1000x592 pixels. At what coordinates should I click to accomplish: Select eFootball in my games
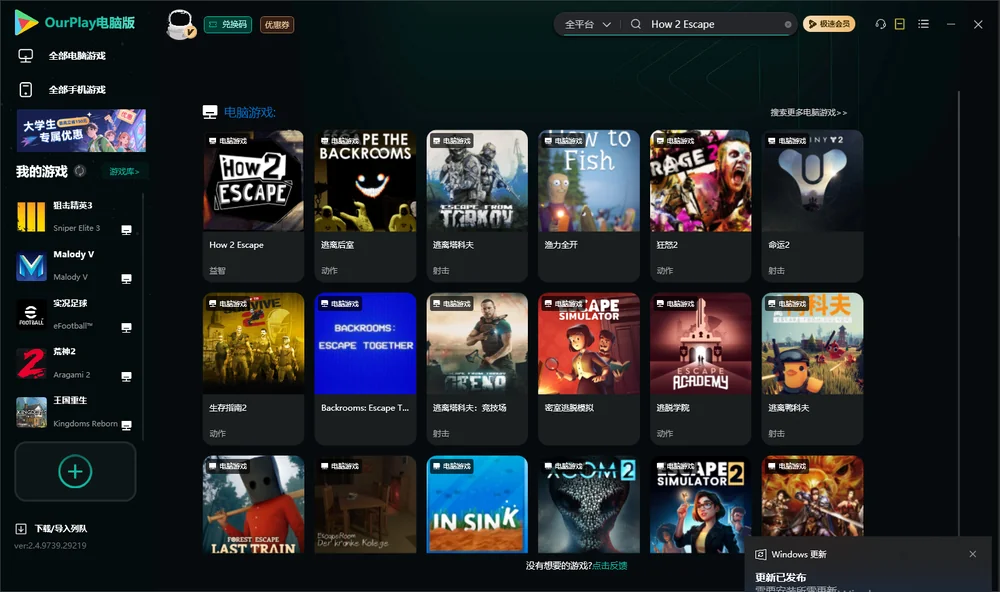(x=75, y=314)
